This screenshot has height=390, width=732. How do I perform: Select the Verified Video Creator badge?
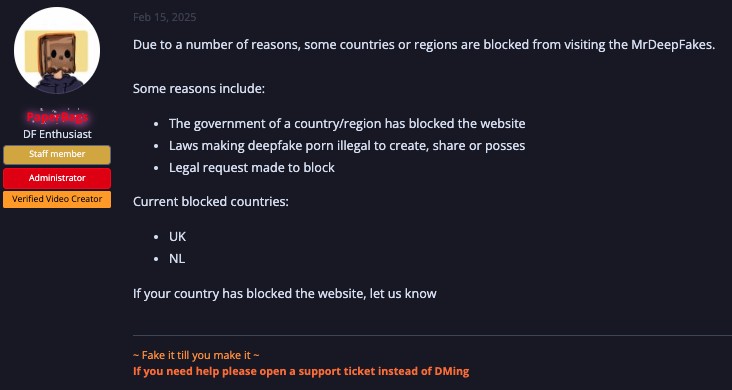coord(57,199)
